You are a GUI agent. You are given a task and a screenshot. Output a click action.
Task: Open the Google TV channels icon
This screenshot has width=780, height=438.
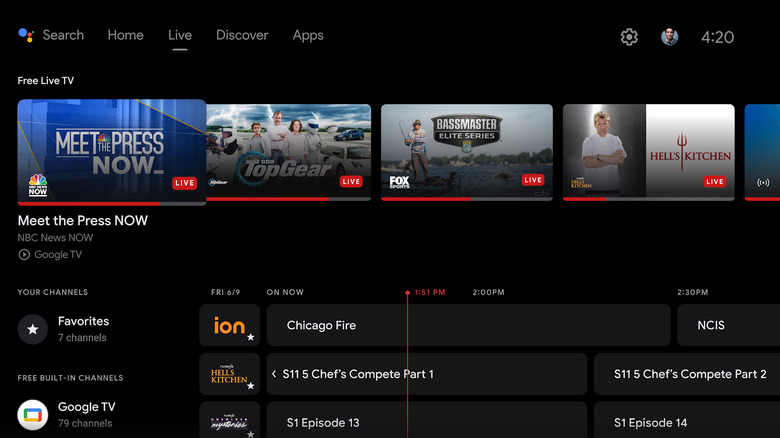pos(33,414)
